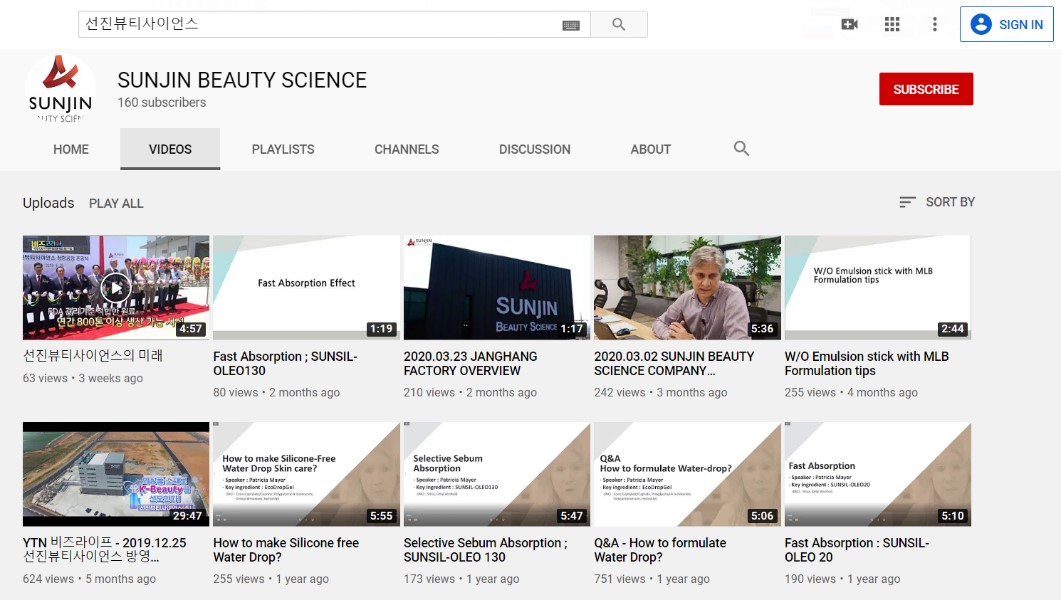Viewport: 1061px width, 600px height.
Task: Open title 2020.03.23 Janghang Factory Overview
Action: [470, 363]
